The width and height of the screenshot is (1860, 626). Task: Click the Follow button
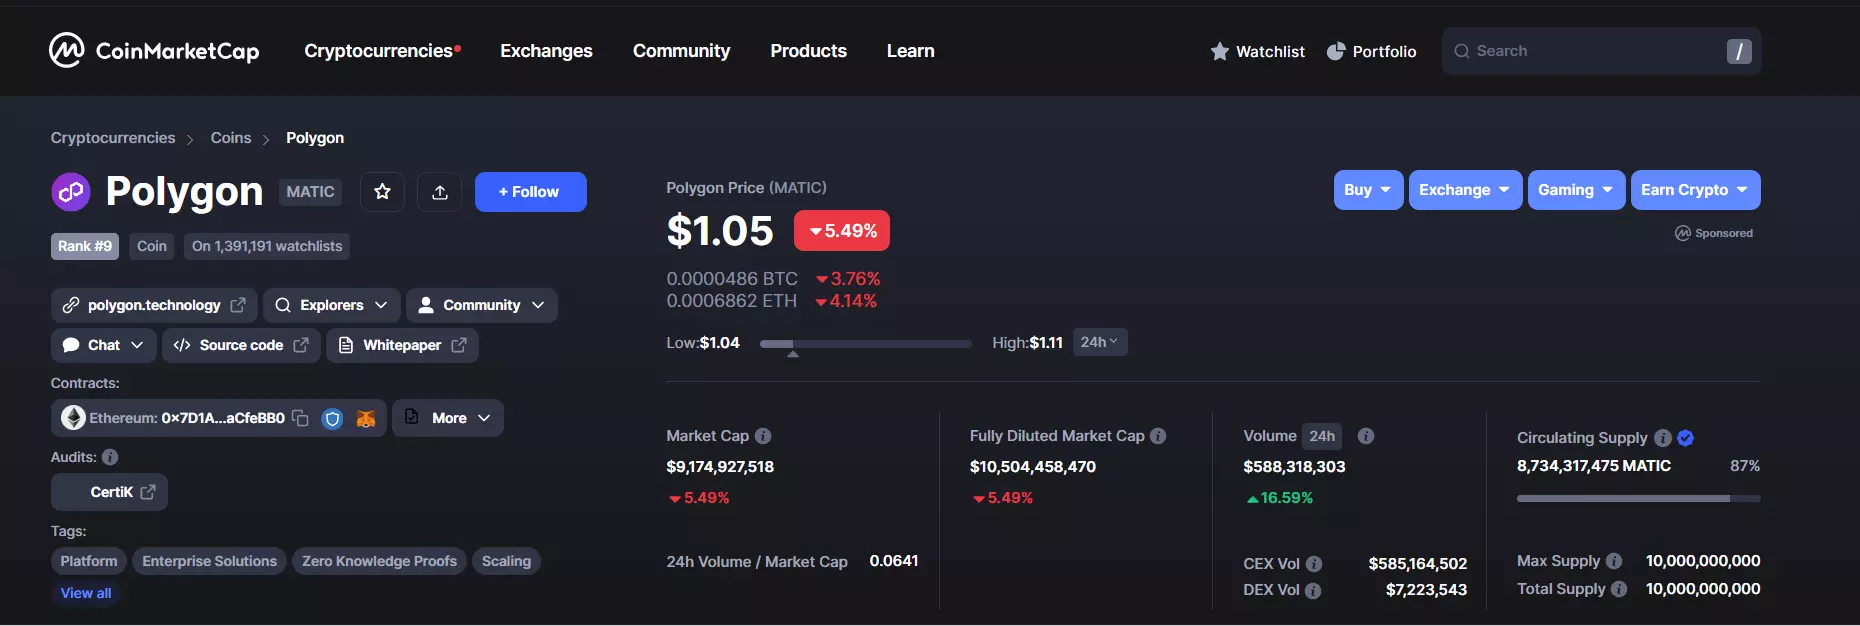(x=530, y=192)
